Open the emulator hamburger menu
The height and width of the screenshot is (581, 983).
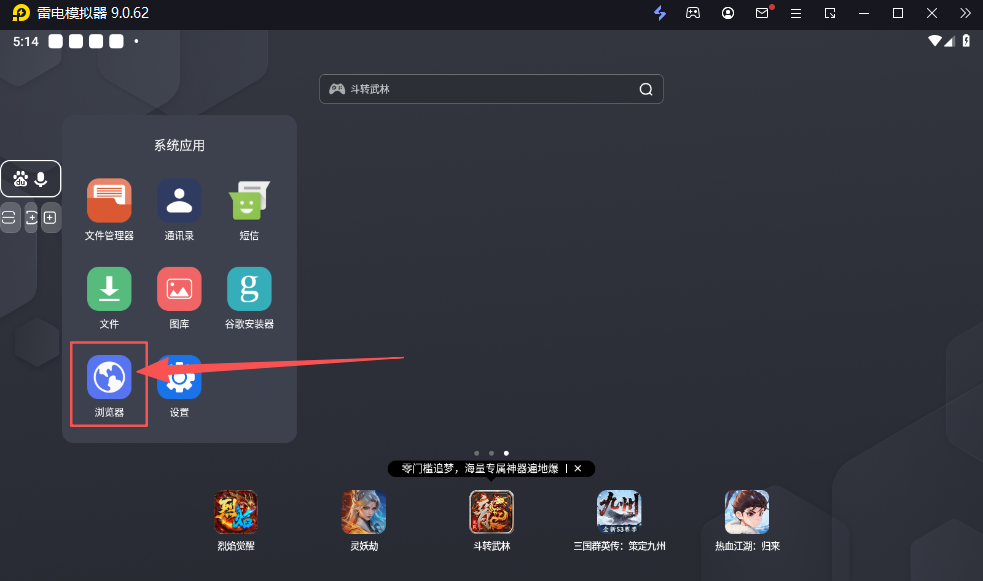[796, 13]
